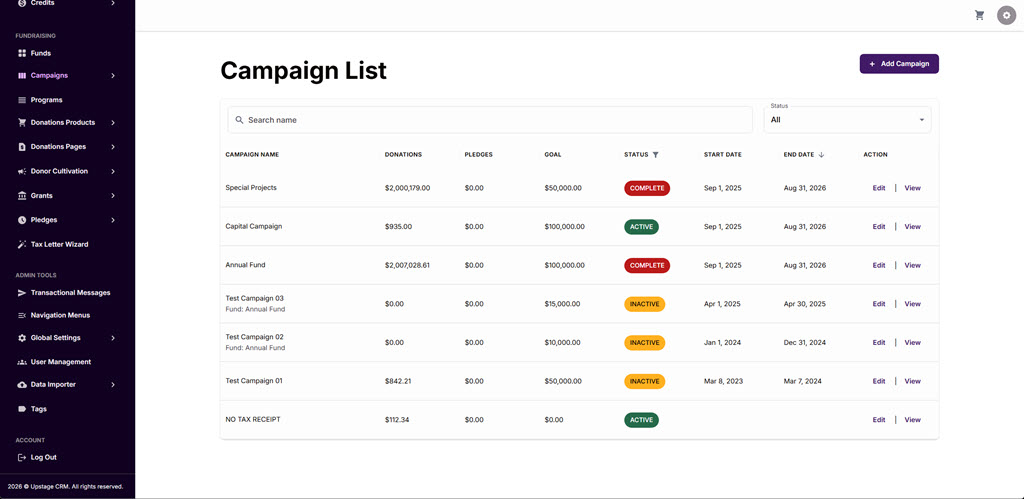Image resolution: width=1024 pixels, height=499 pixels.
Task: Click the Search name input field
Action: [x=490, y=120]
